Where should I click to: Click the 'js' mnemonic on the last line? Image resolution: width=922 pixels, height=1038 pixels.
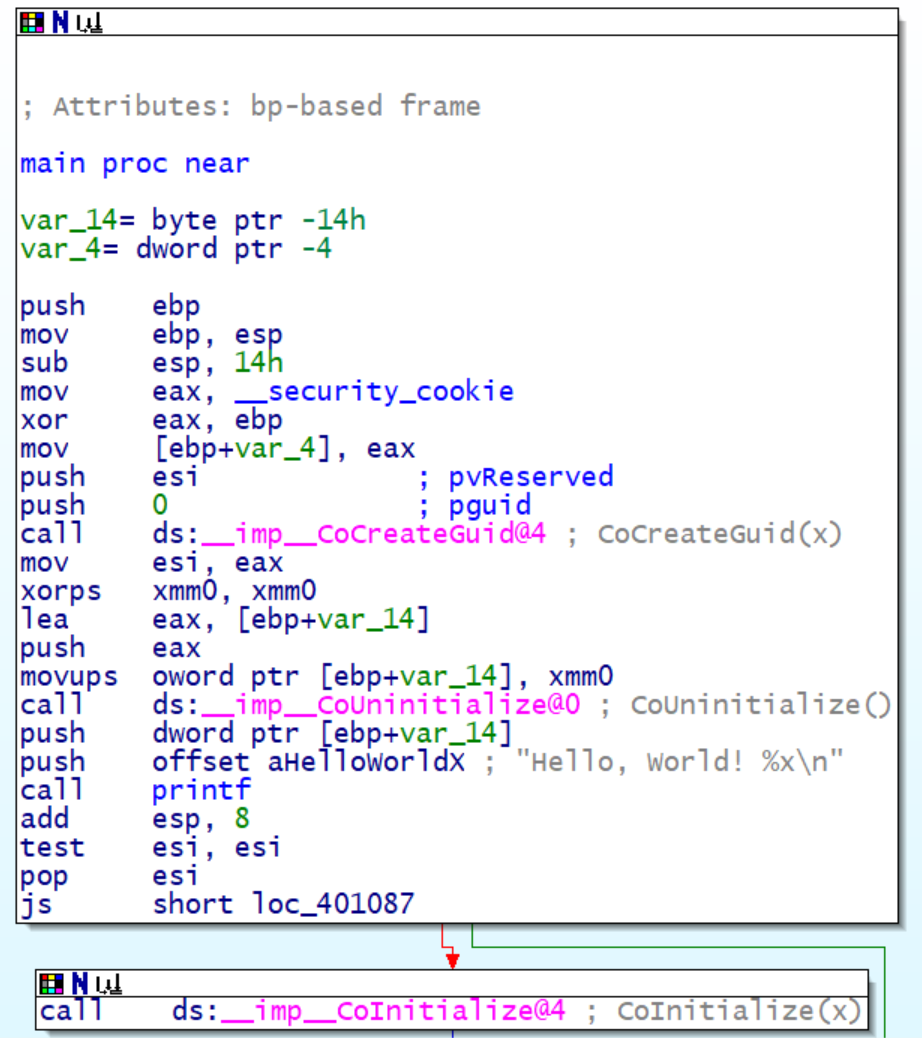pyautogui.click(x=36, y=904)
